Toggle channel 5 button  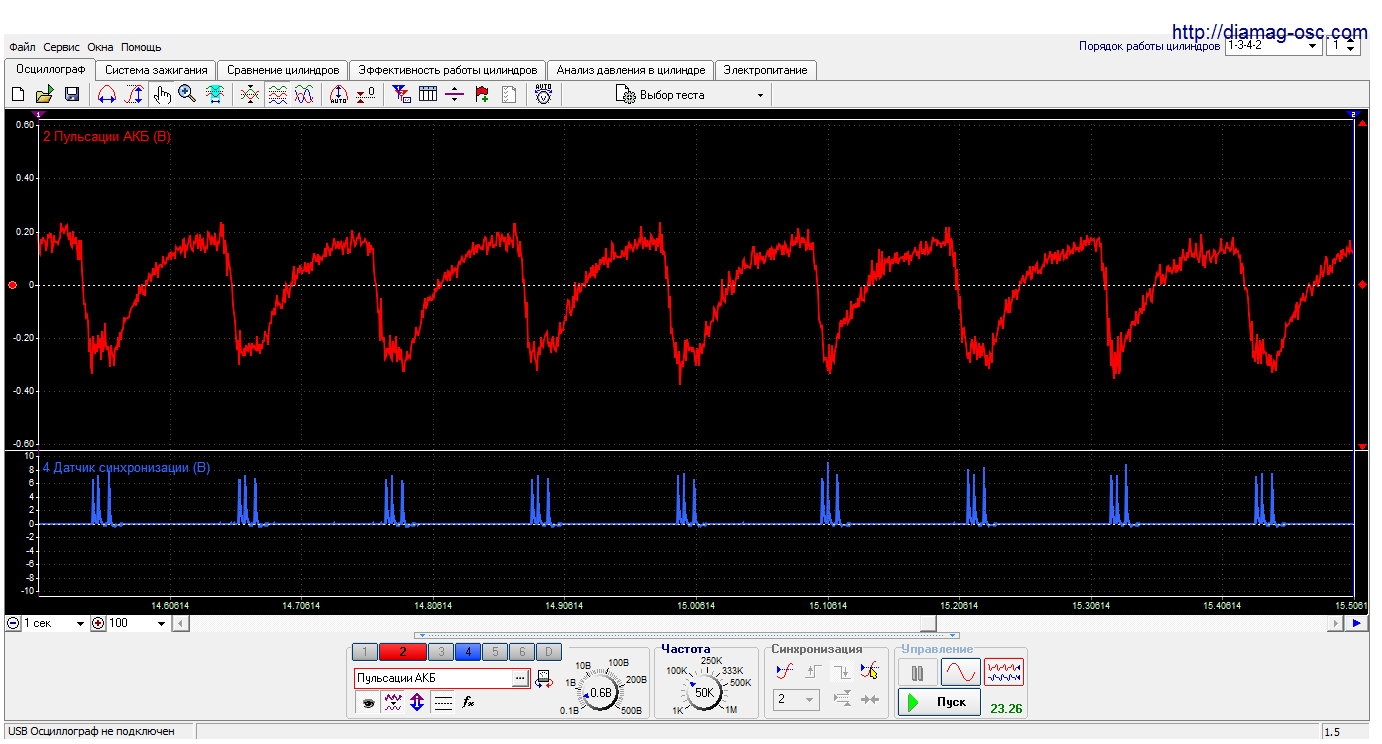[495, 652]
